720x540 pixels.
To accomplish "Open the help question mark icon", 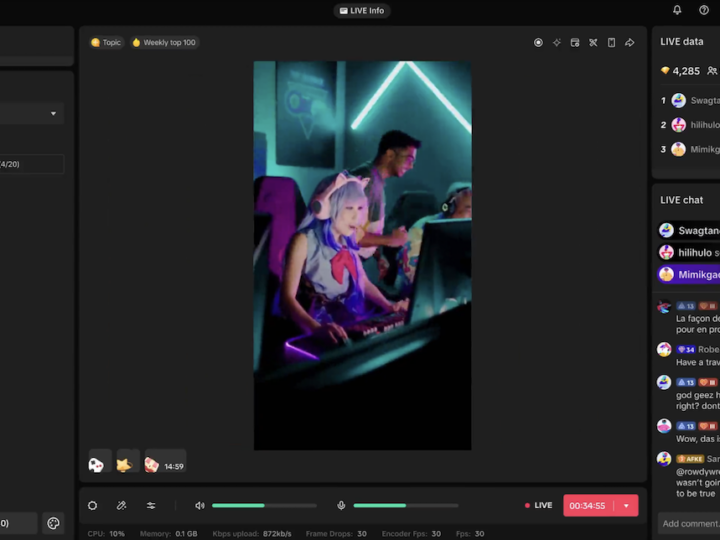I will (x=704, y=10).
